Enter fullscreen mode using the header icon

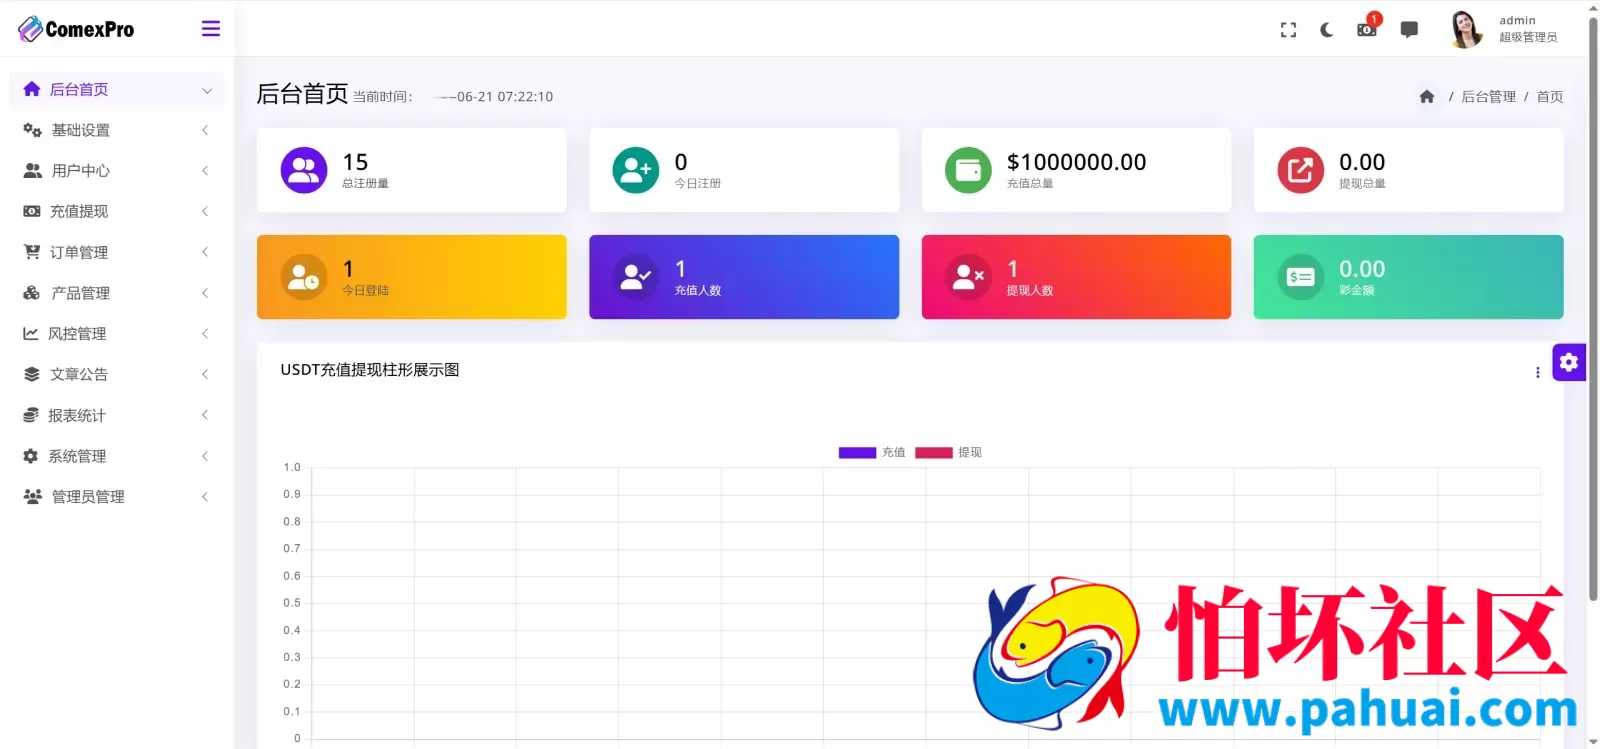click(x=1288, y=30)
